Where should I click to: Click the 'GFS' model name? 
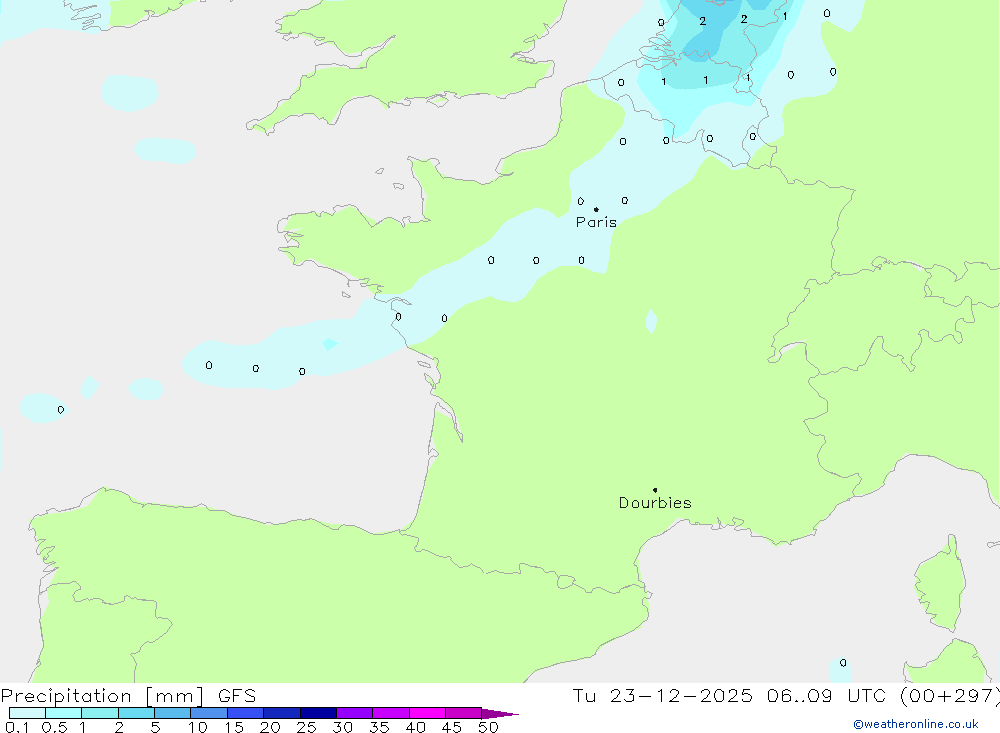click(x=237, y=695)
